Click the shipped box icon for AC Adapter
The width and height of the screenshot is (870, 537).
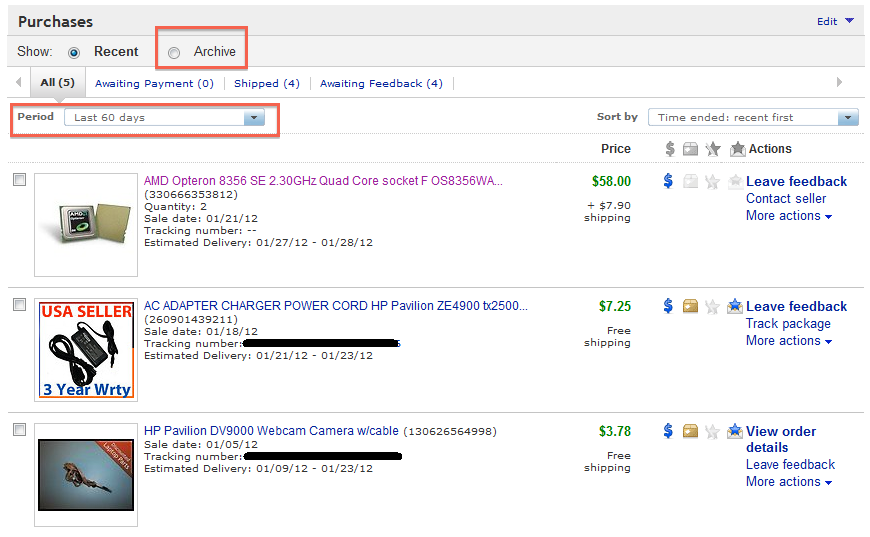click(x=690, y=306)
